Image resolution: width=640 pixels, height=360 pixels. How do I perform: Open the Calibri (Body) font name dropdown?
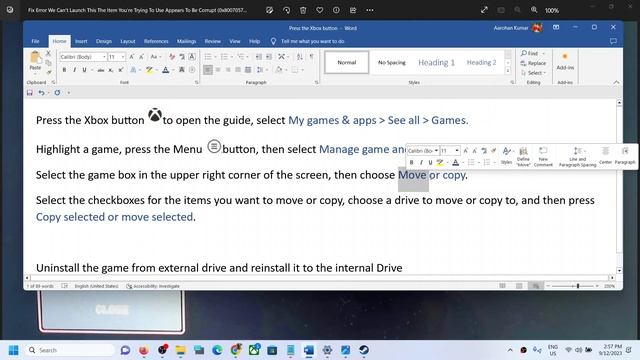click(x=104, y=57)
